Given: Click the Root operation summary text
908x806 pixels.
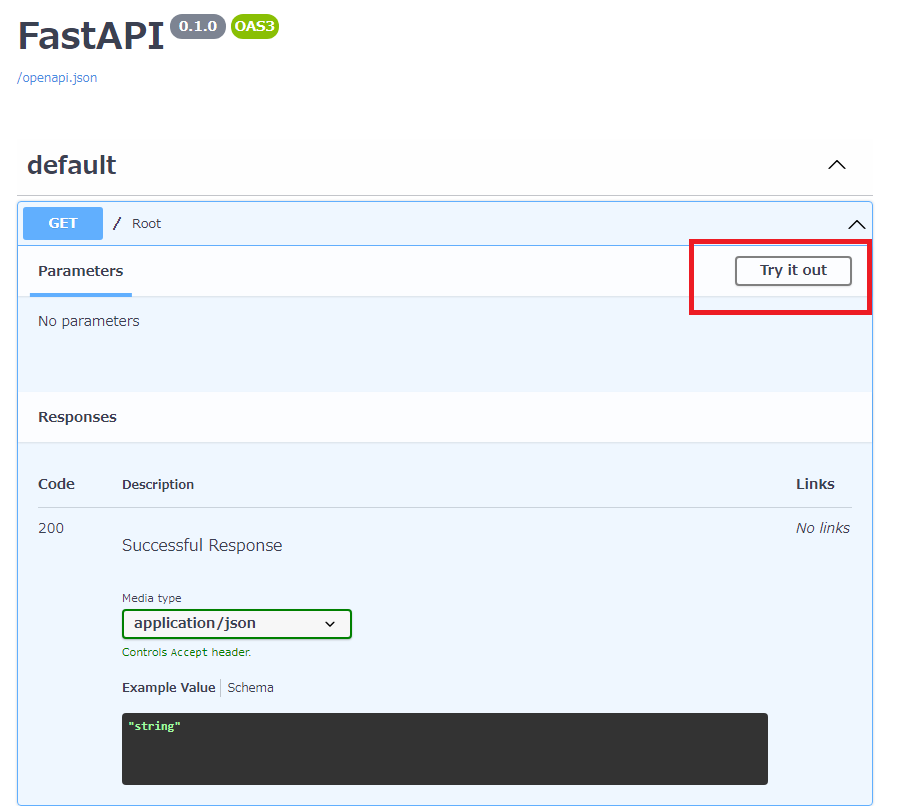Looking at the screenshot, I should [x=146, y=224].
